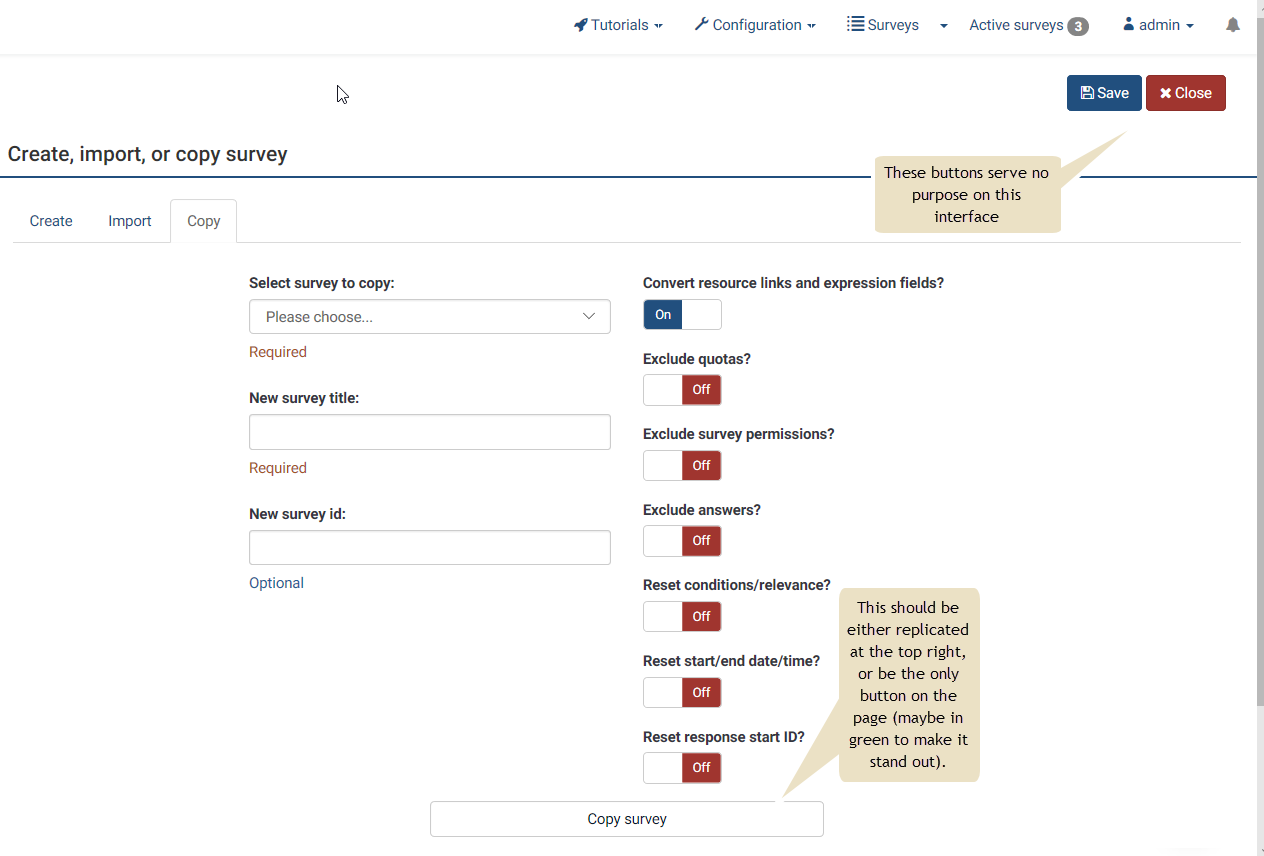
Task: Click the Surveys list icon
Action: (855, 25)
